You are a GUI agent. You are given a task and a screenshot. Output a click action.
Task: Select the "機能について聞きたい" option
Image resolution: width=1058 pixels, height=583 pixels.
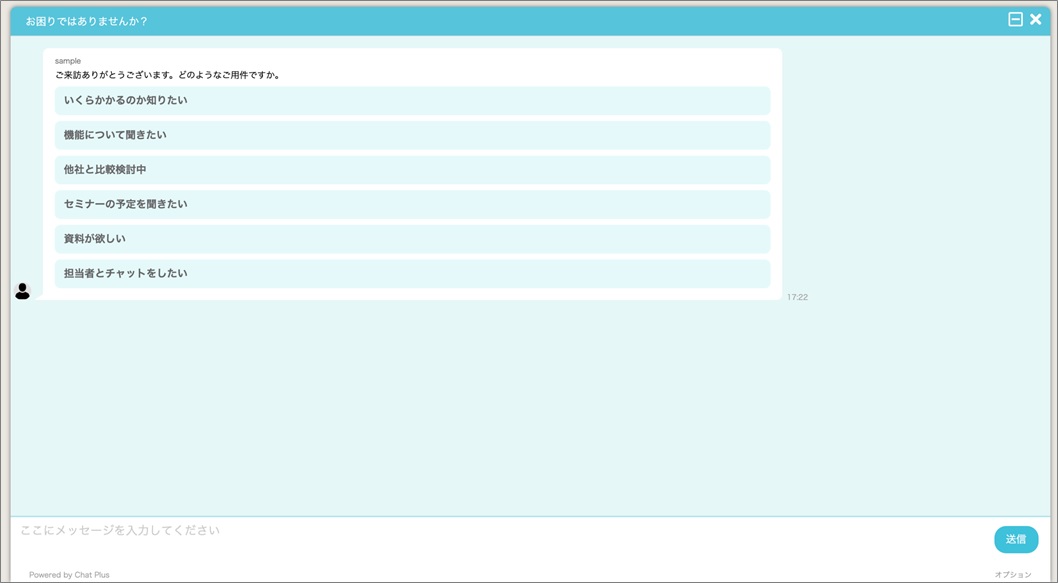coord(412,135)
